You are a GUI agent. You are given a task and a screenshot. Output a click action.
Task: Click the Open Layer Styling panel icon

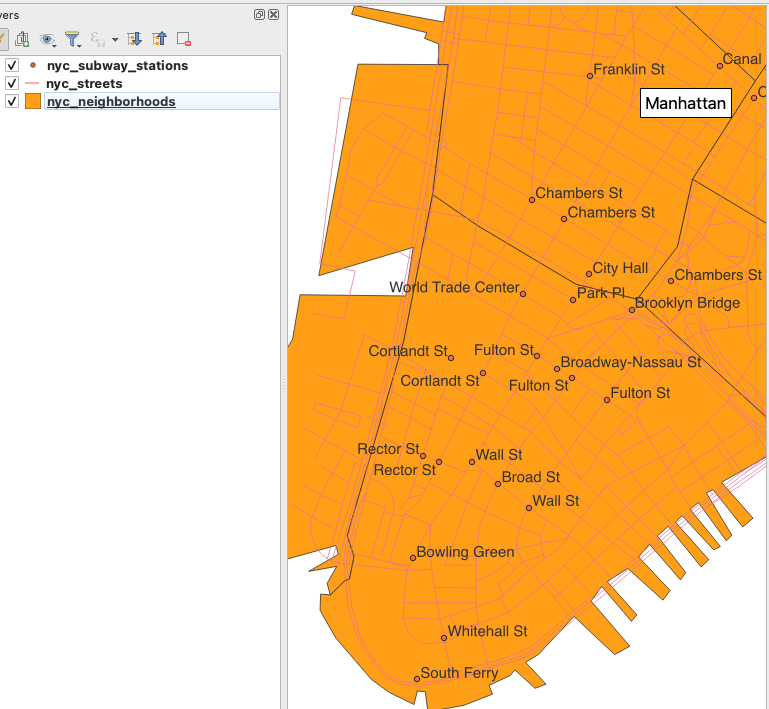3,39
